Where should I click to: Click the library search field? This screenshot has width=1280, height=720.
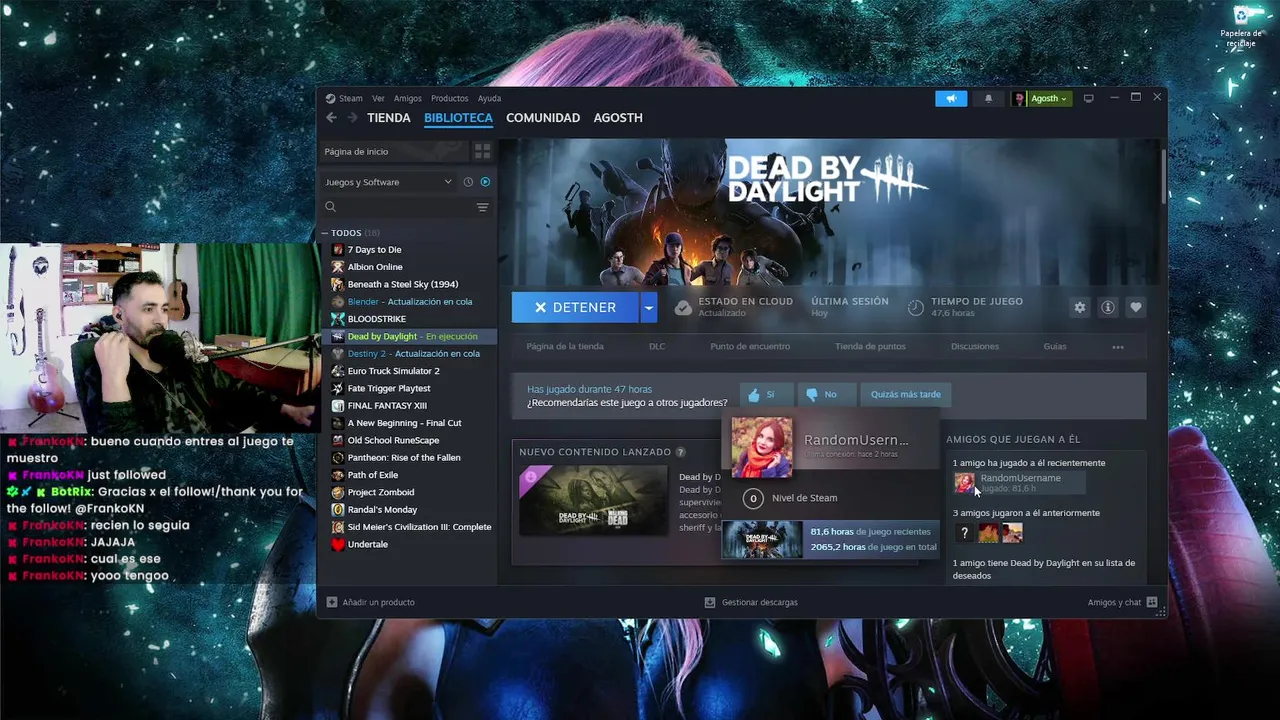pos(398,207)
